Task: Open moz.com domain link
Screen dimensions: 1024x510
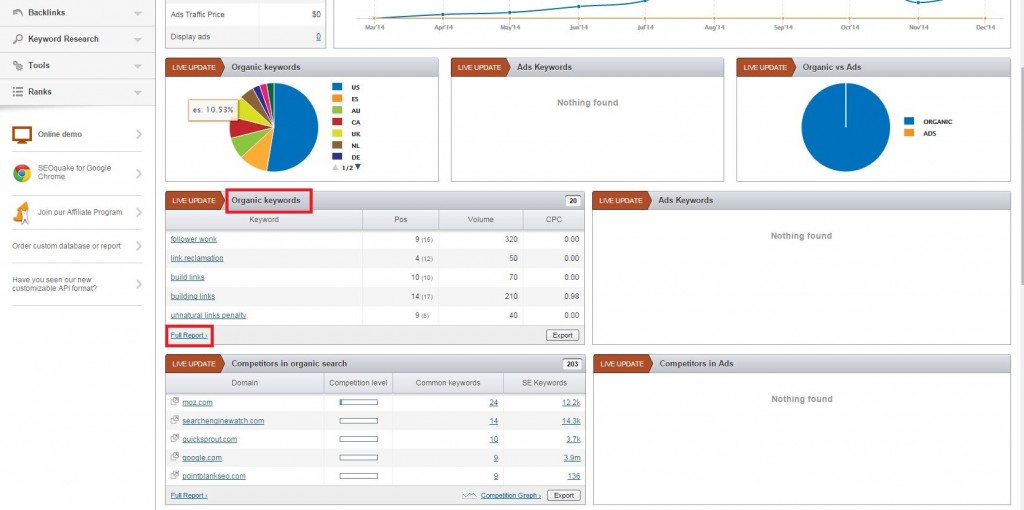Action: [197, 402]
